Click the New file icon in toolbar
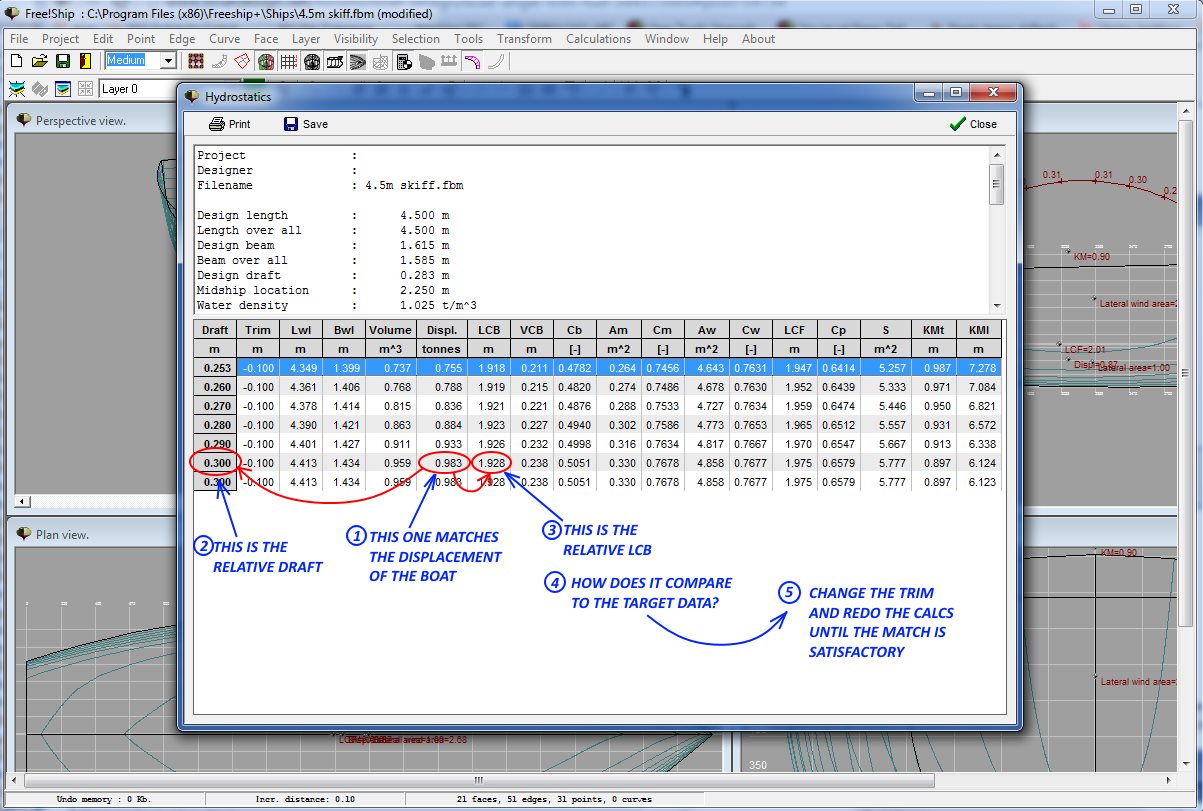 coord(16,61)
